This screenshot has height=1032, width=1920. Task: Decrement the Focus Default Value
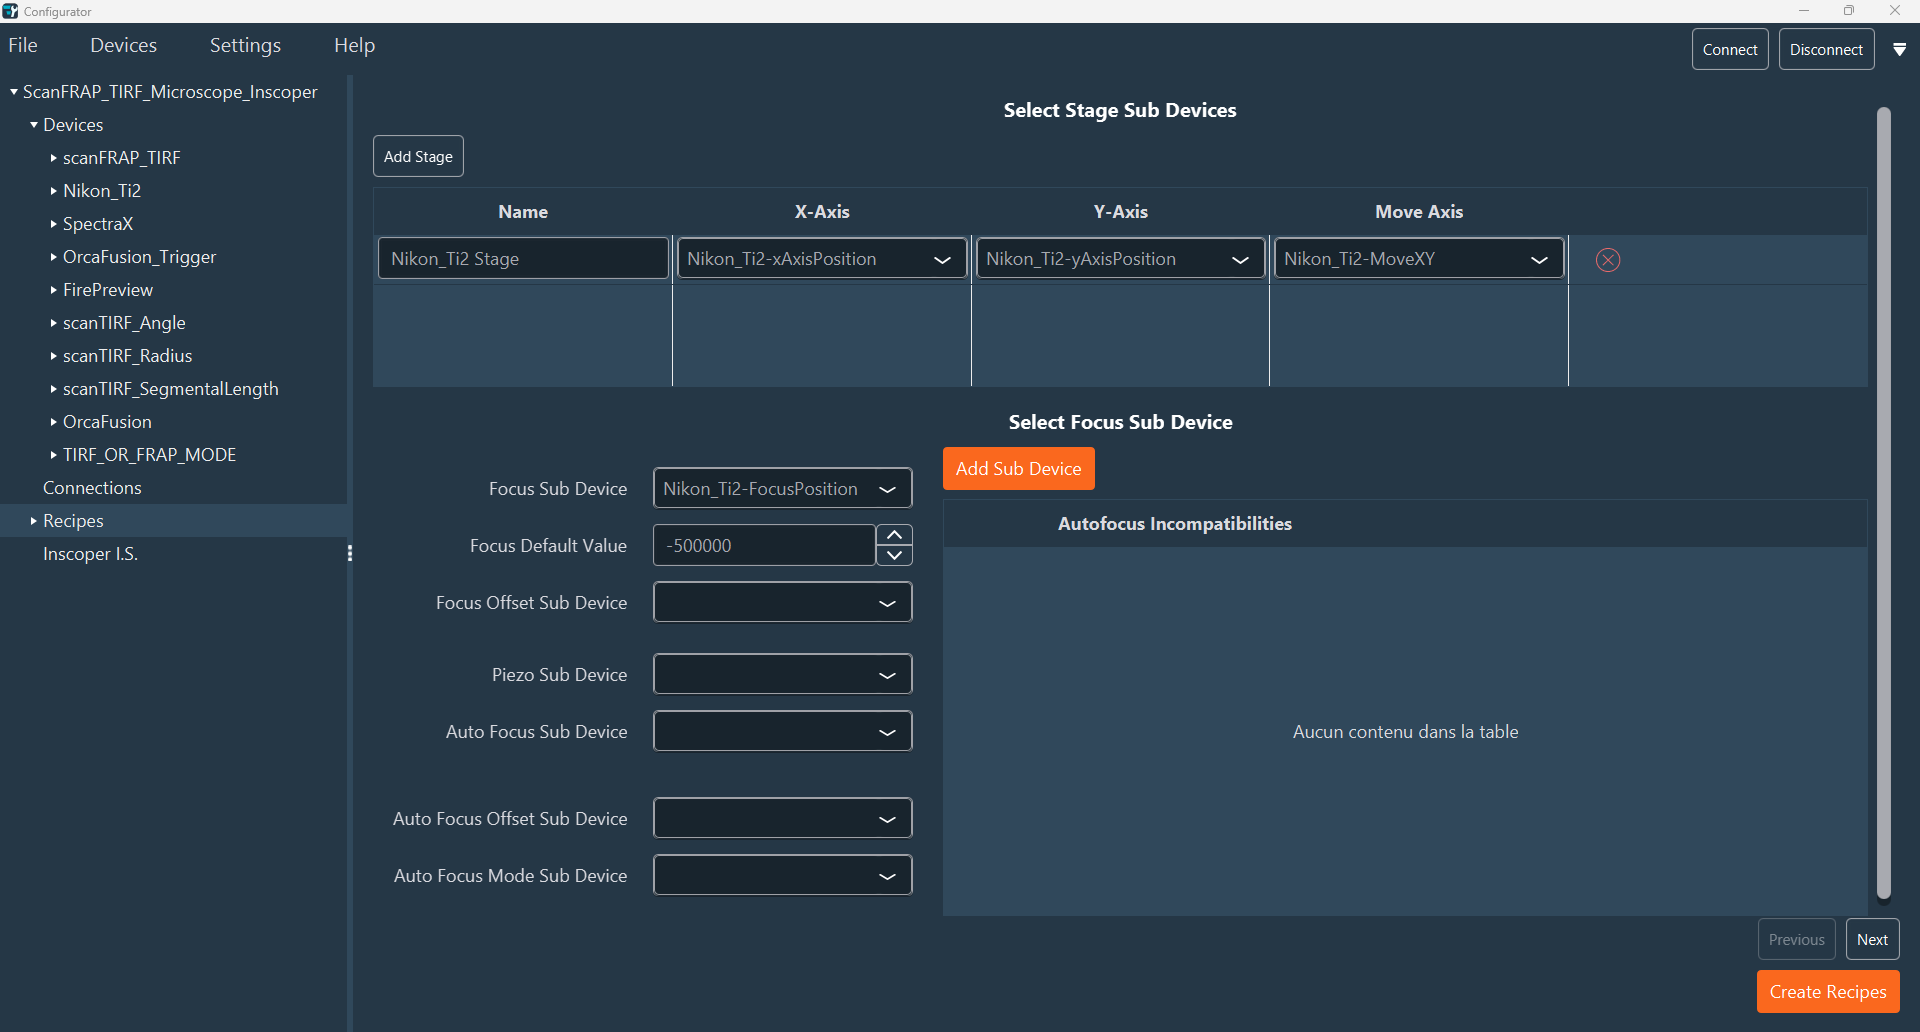pyautogui.click(x=894, y=556)
